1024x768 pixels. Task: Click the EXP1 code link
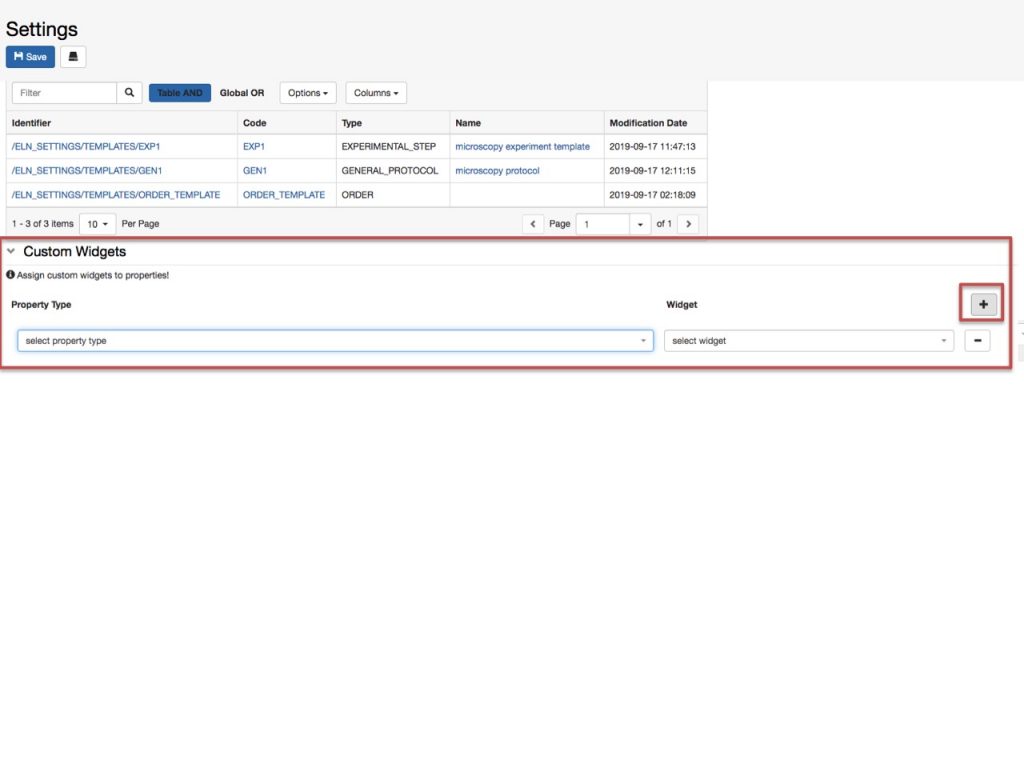point(253,146)
